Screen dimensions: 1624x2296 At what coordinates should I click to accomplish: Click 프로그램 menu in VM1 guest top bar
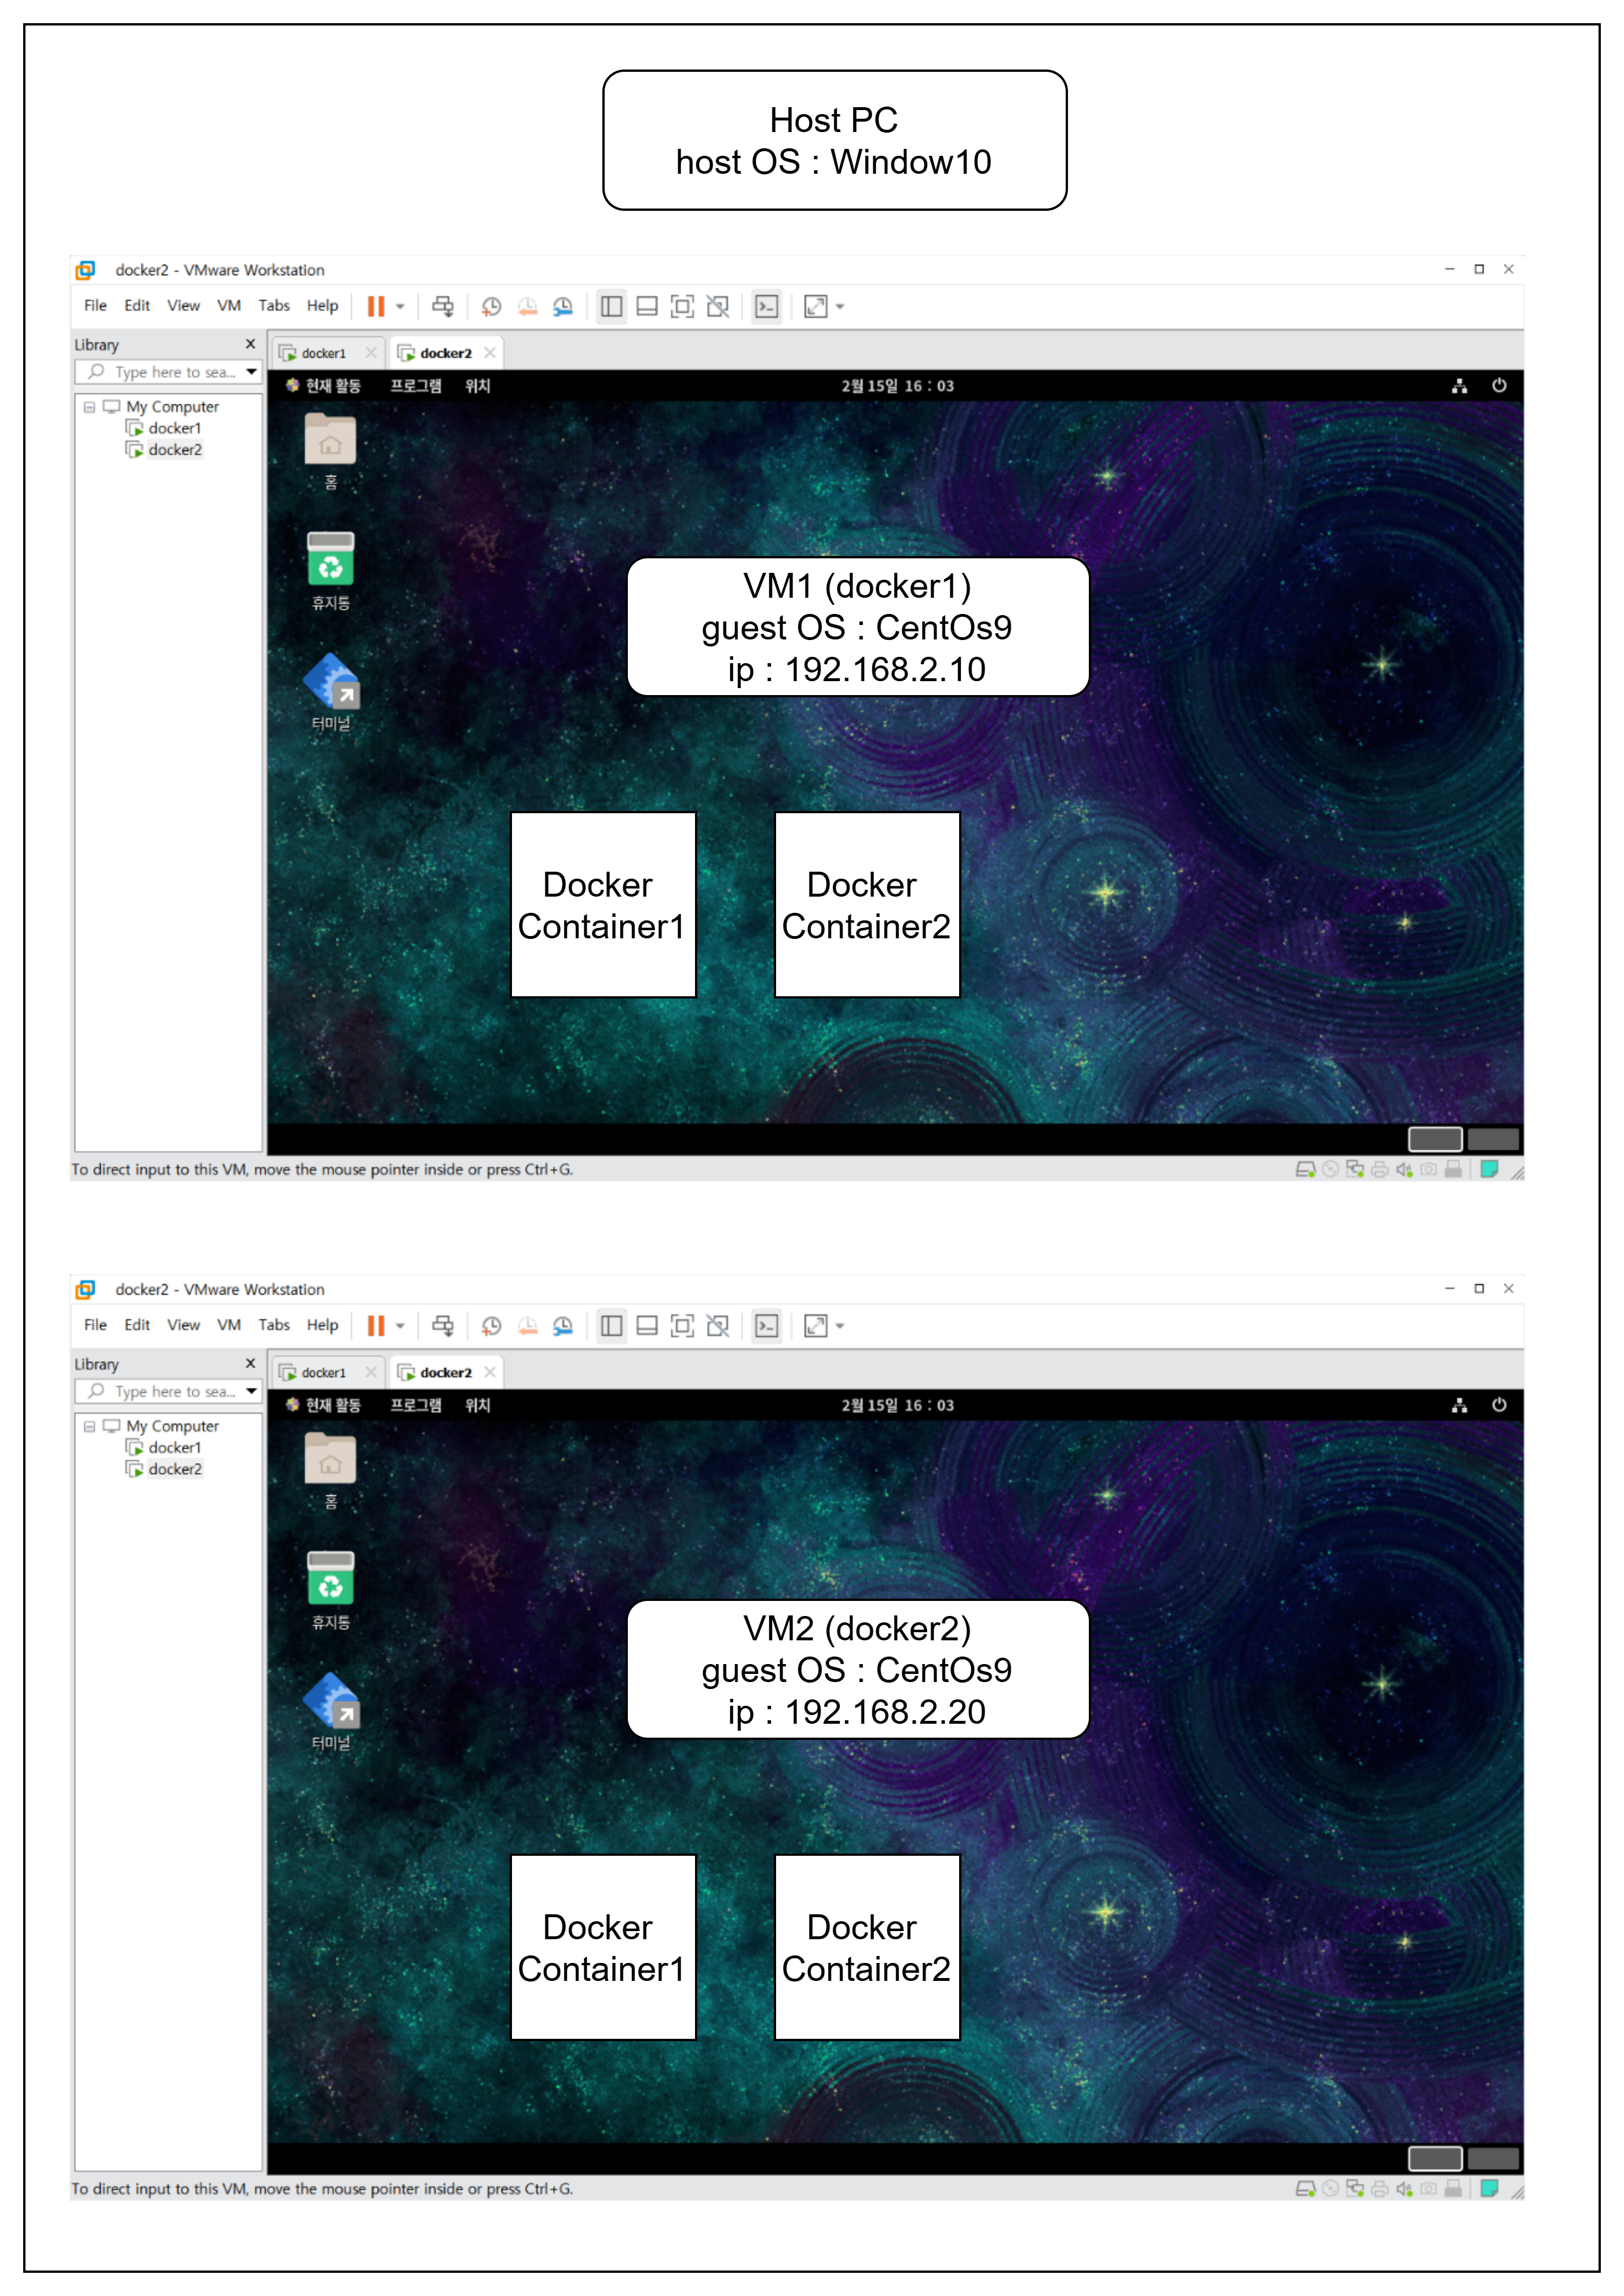click(x=415, y=386)
